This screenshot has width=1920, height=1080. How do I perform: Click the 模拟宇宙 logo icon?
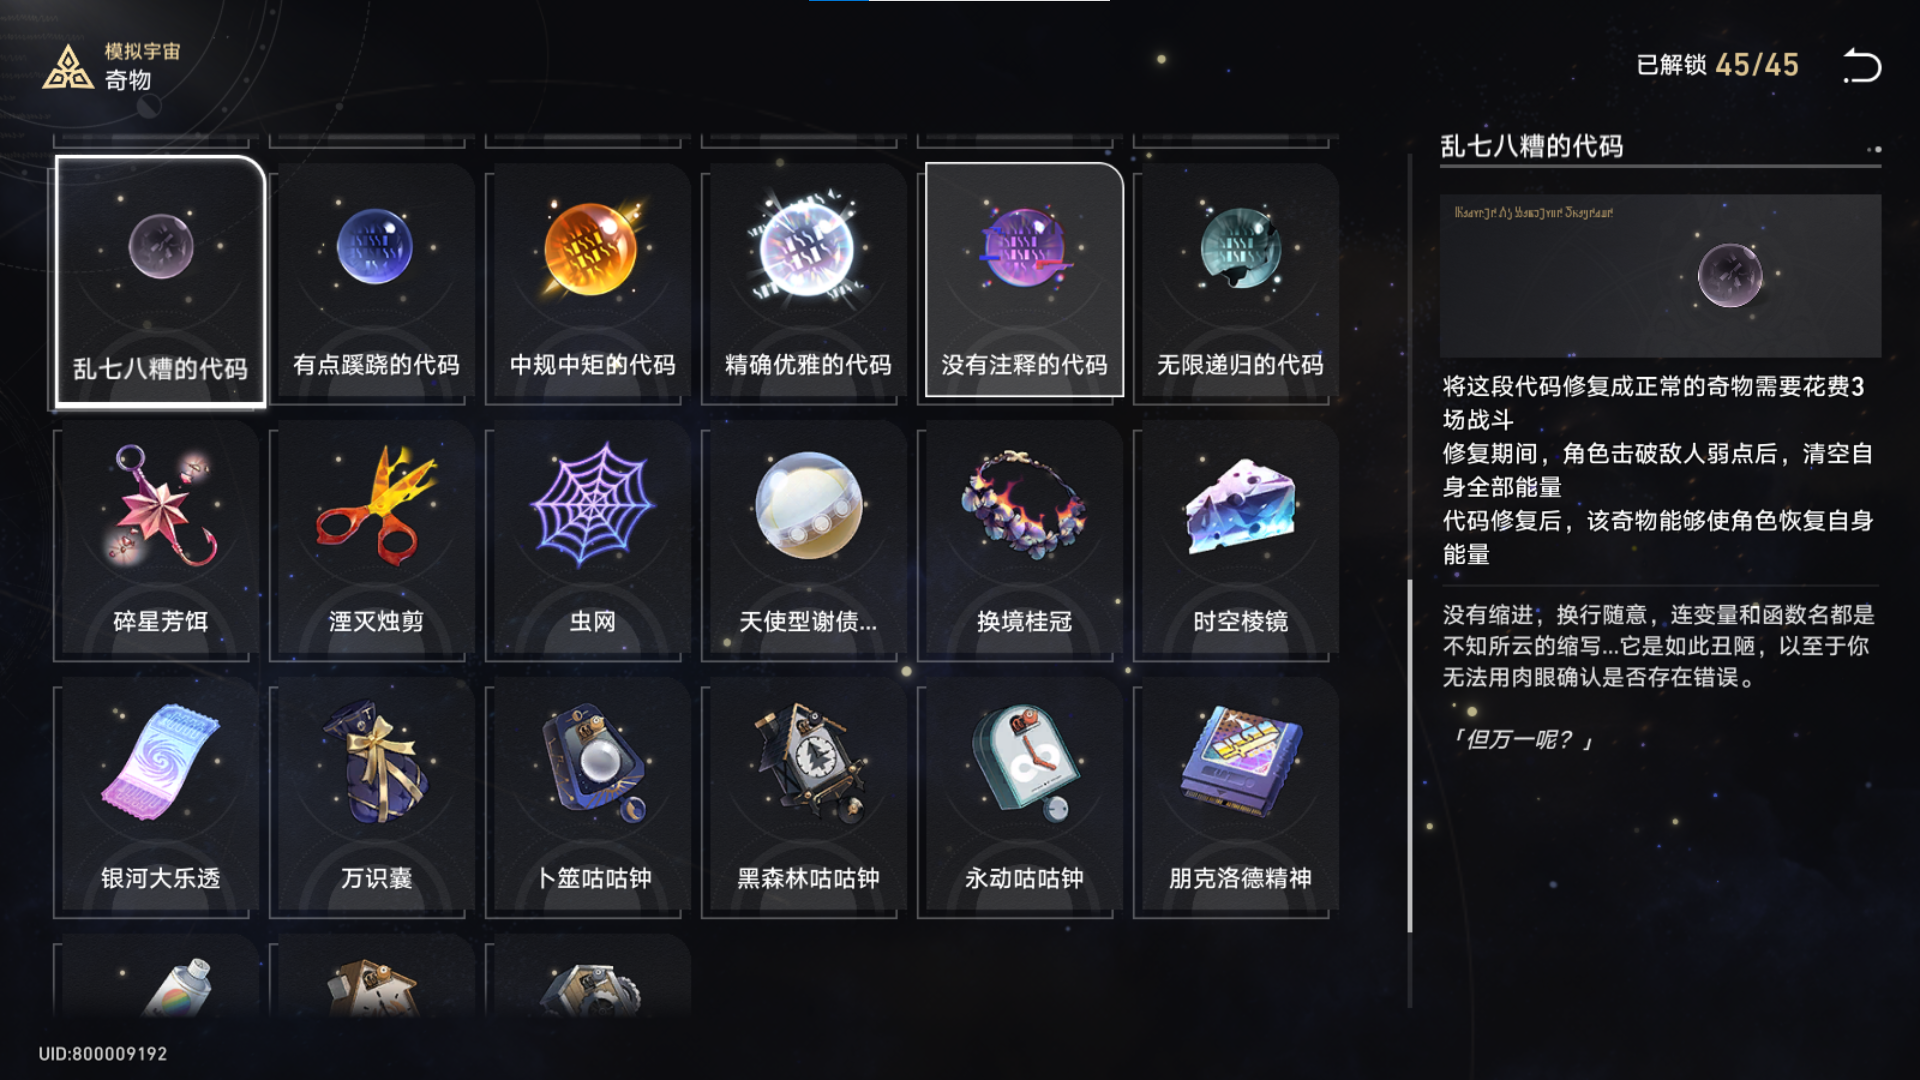tap(67, 68)
